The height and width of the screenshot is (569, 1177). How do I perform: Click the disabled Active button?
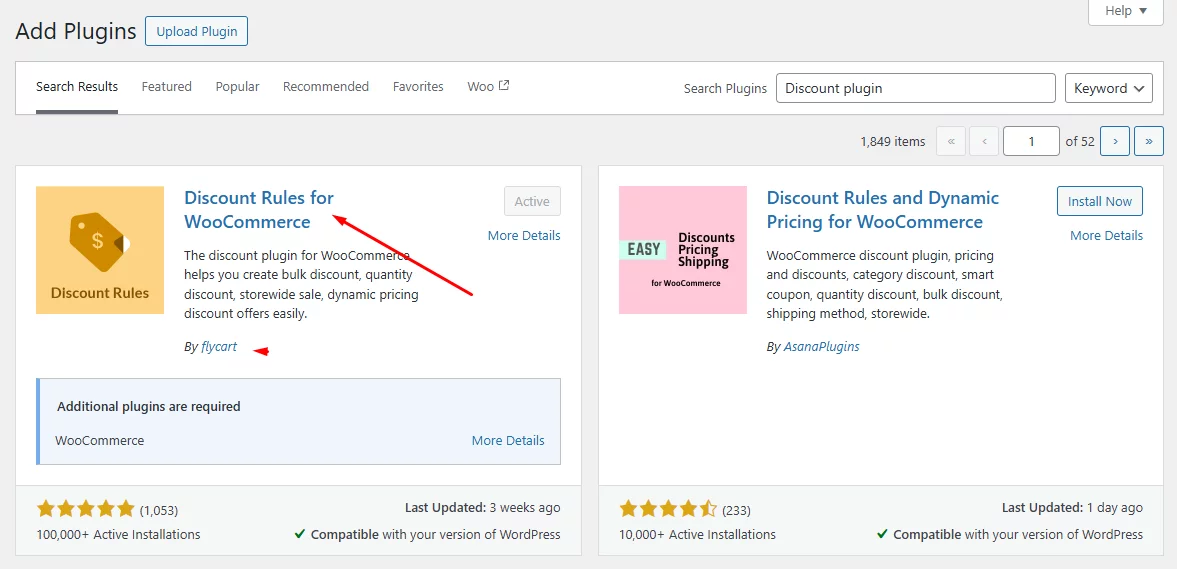532,201
